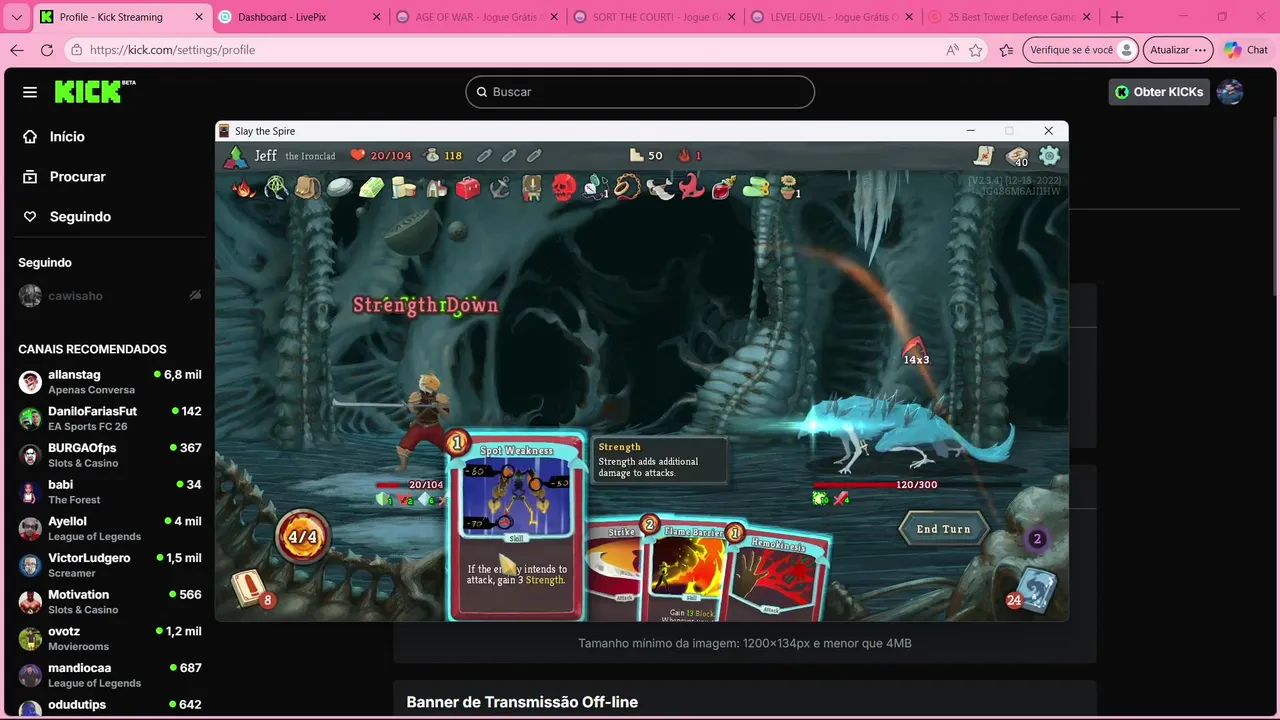Click the green crystal relic
1280x720 pixels.
tap(372, 187)
